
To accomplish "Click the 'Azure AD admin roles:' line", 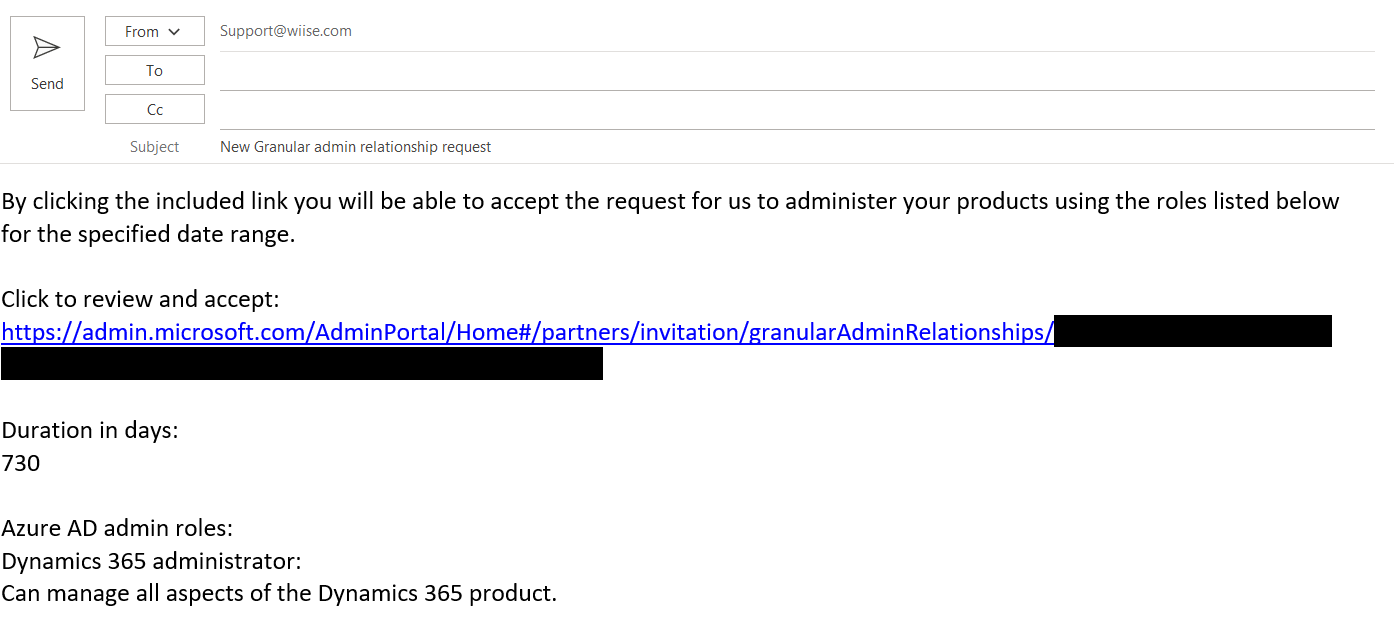I will tap(117, 528).
